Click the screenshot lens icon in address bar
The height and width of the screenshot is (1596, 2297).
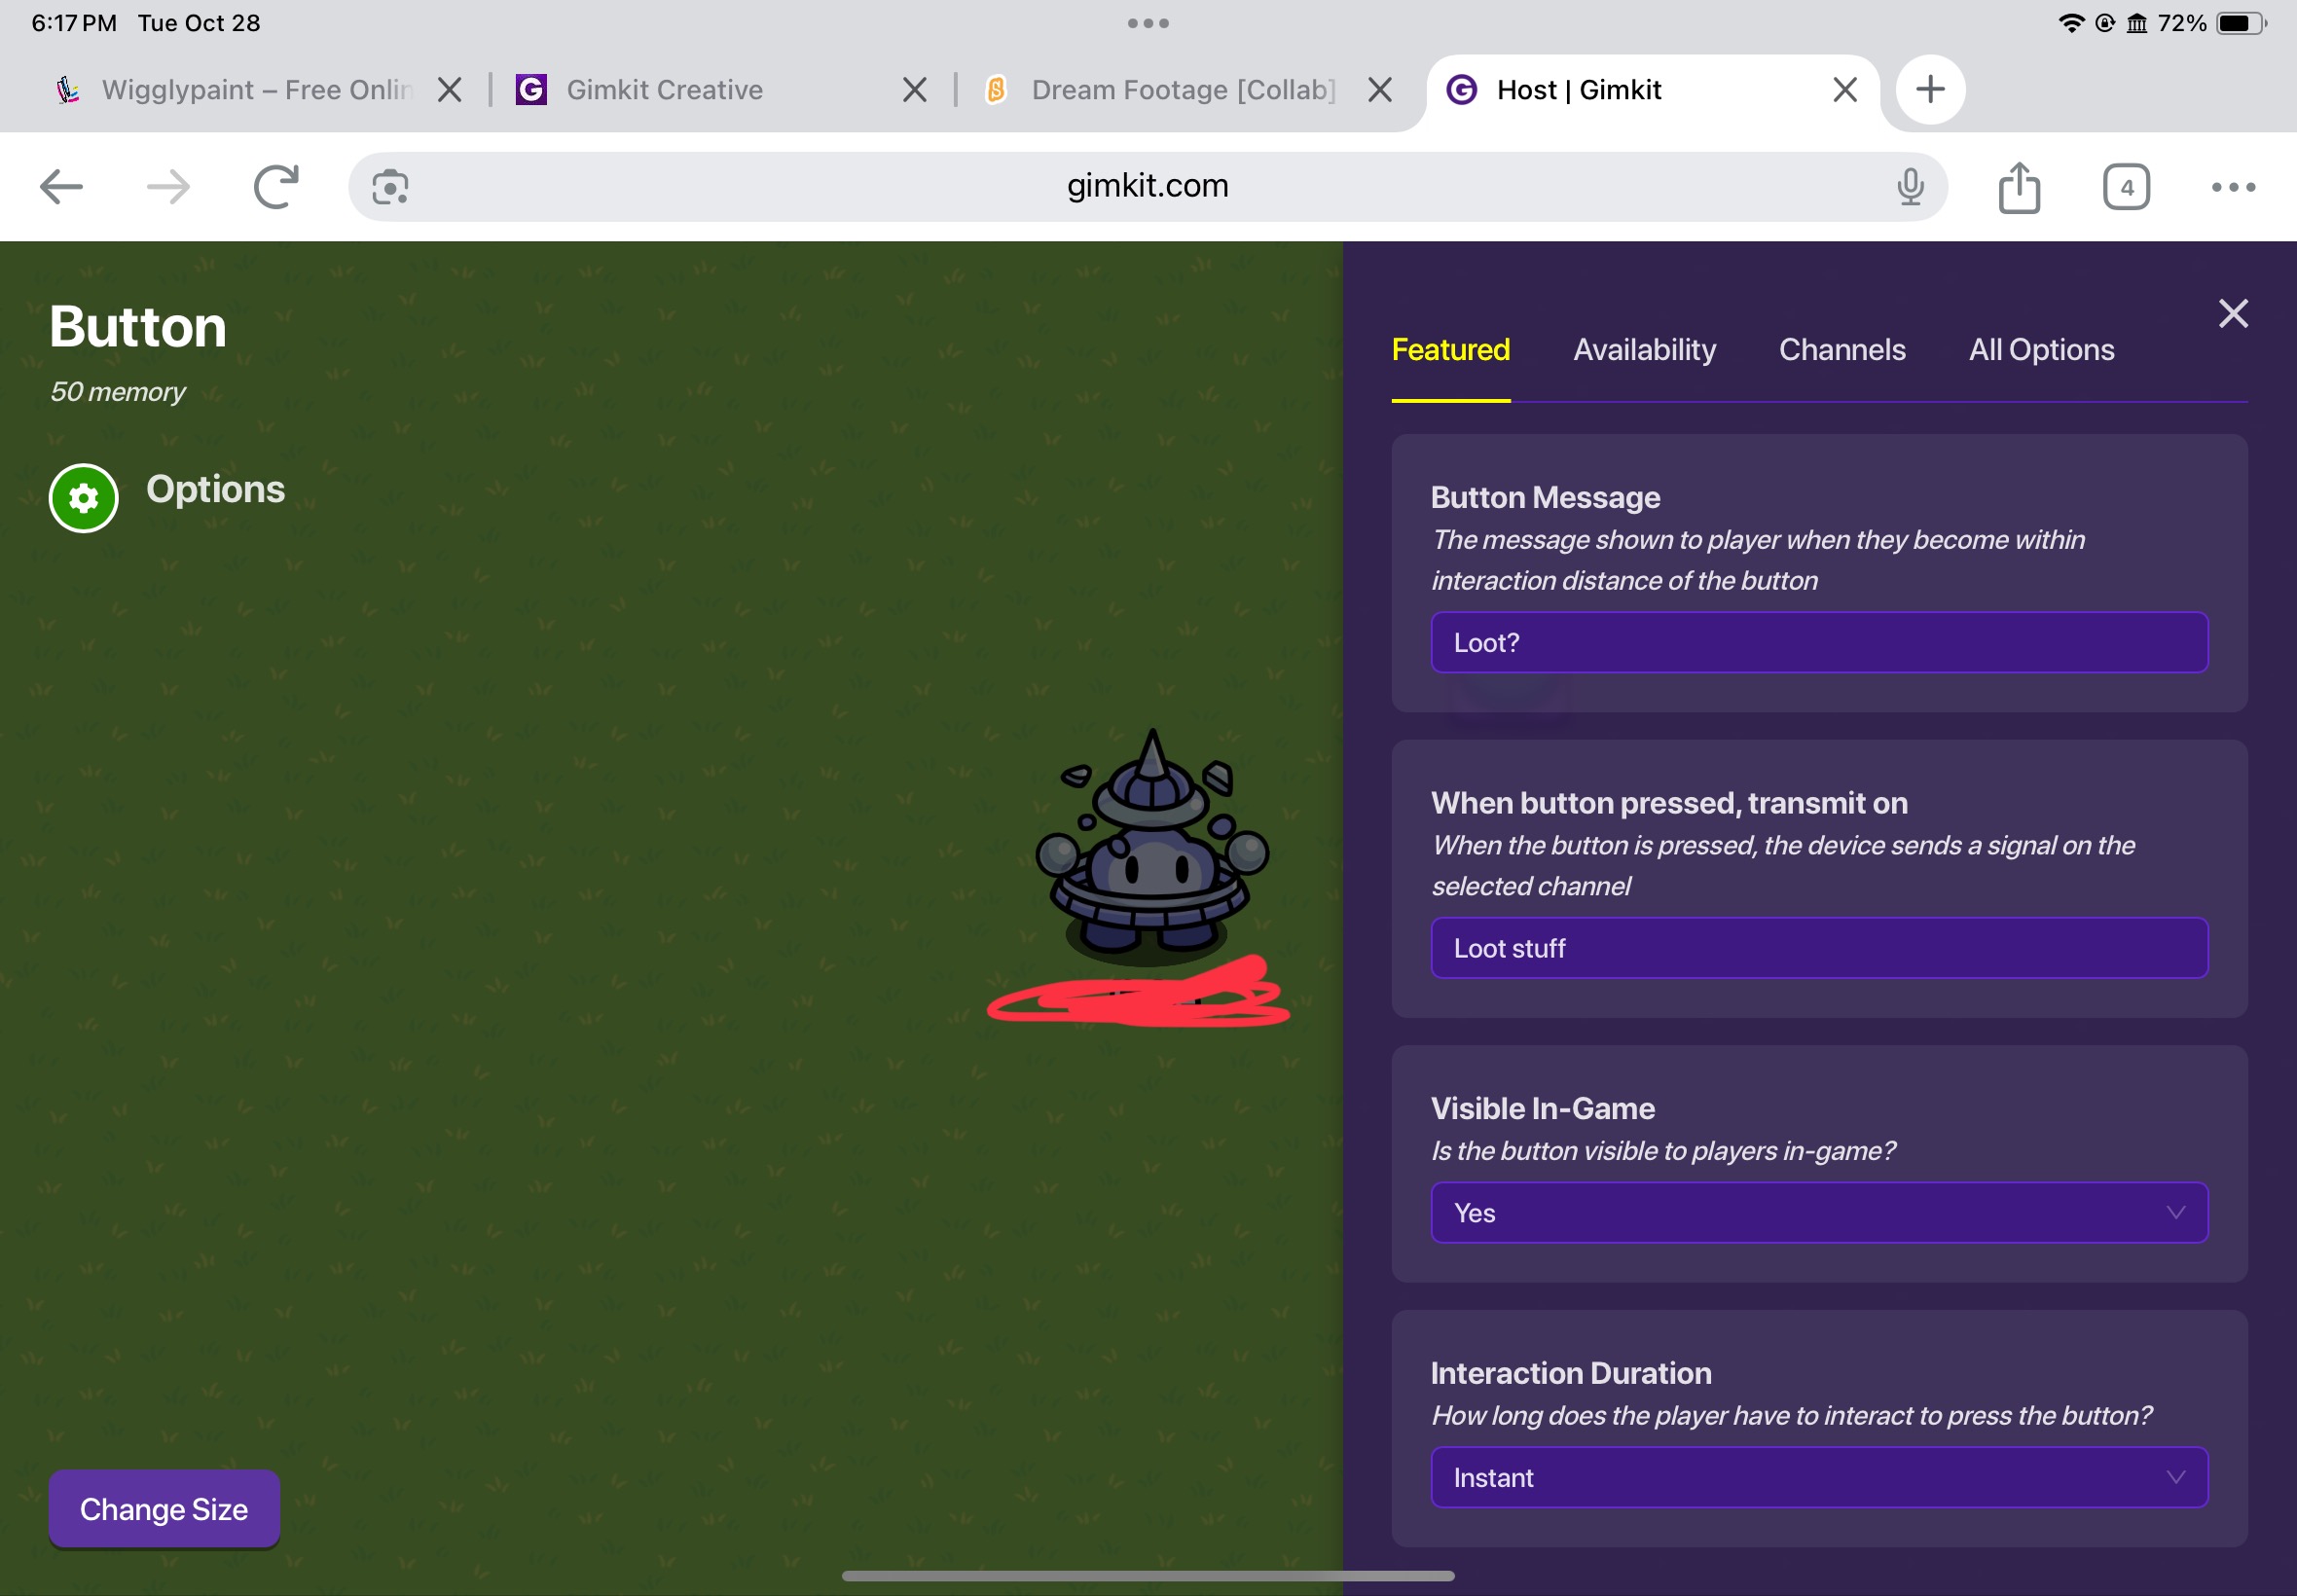pos(390,187)
